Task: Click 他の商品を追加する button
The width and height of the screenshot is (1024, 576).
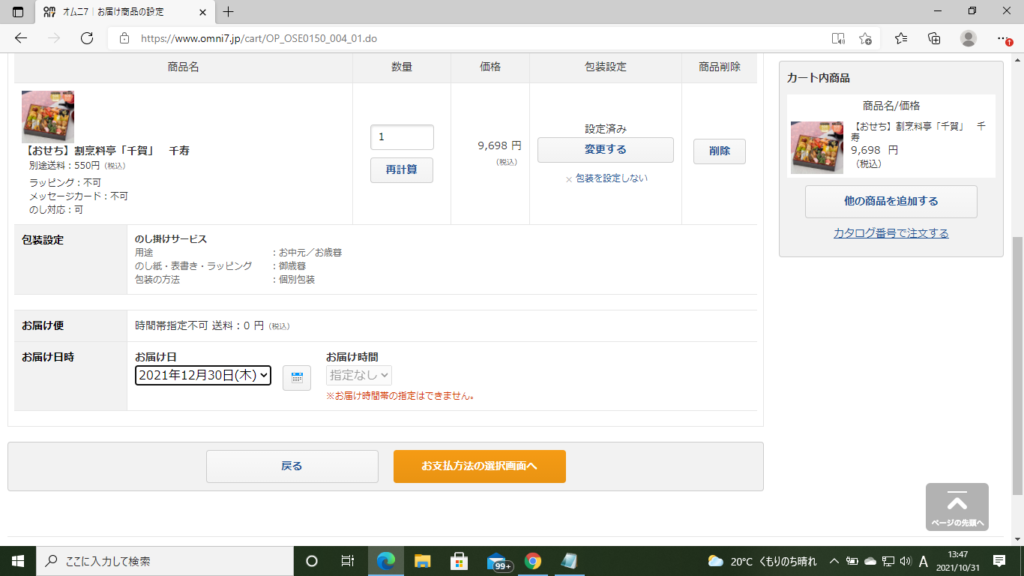Action: tap(891, 201)
